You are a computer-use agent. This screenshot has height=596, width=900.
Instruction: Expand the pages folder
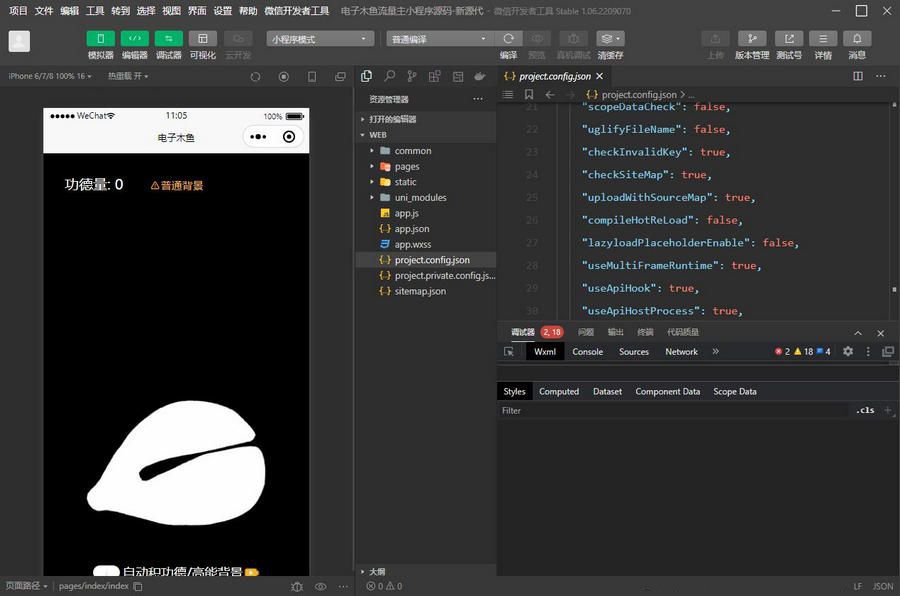[406, 166]
